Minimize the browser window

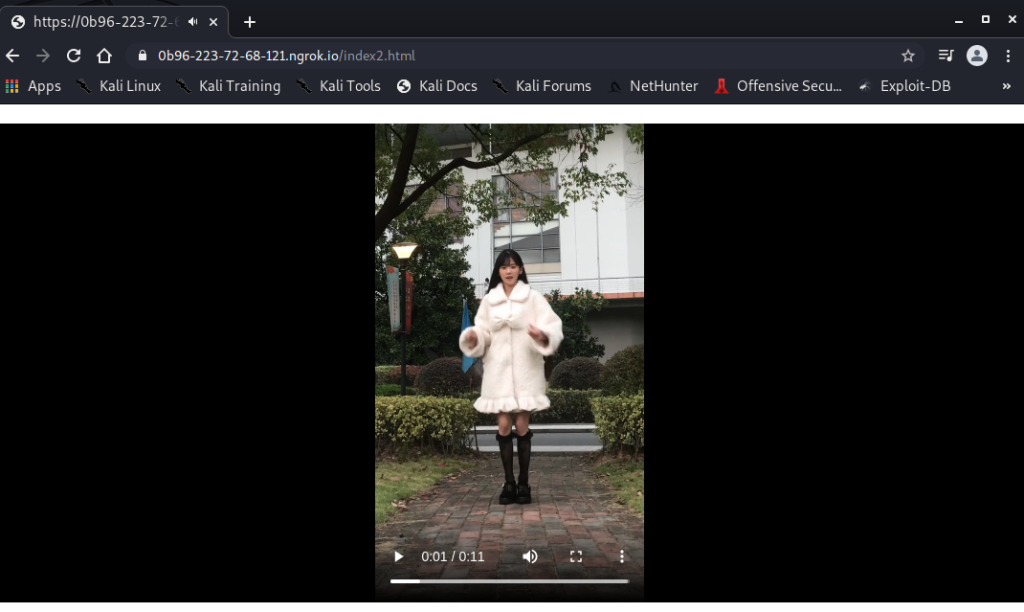coord(959,21)
